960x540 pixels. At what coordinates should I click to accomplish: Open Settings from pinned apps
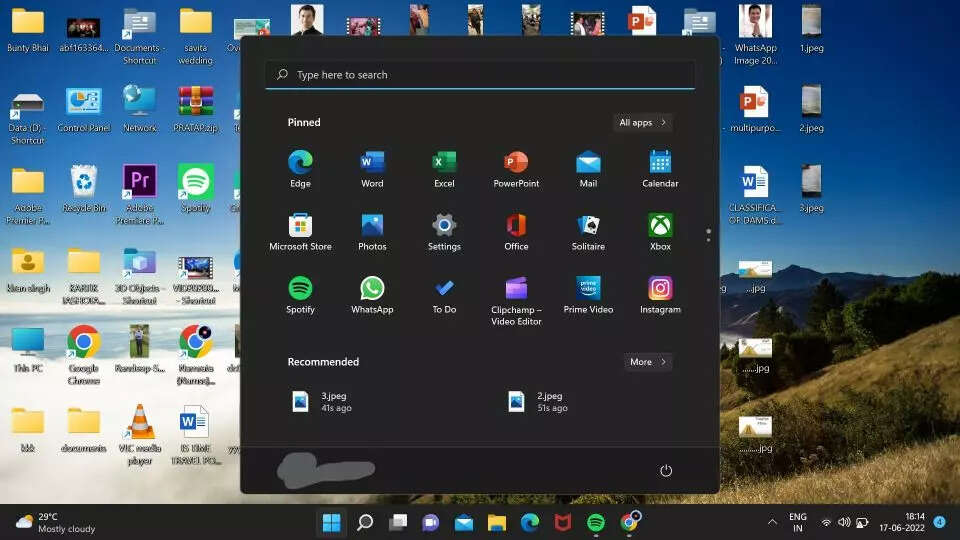click(x=444, y=232)
